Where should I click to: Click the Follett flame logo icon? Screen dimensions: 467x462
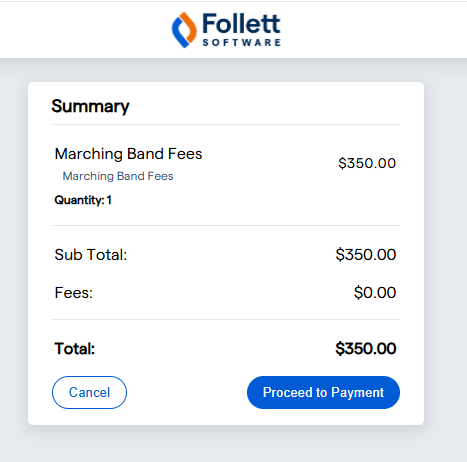(x=184, y=30)
